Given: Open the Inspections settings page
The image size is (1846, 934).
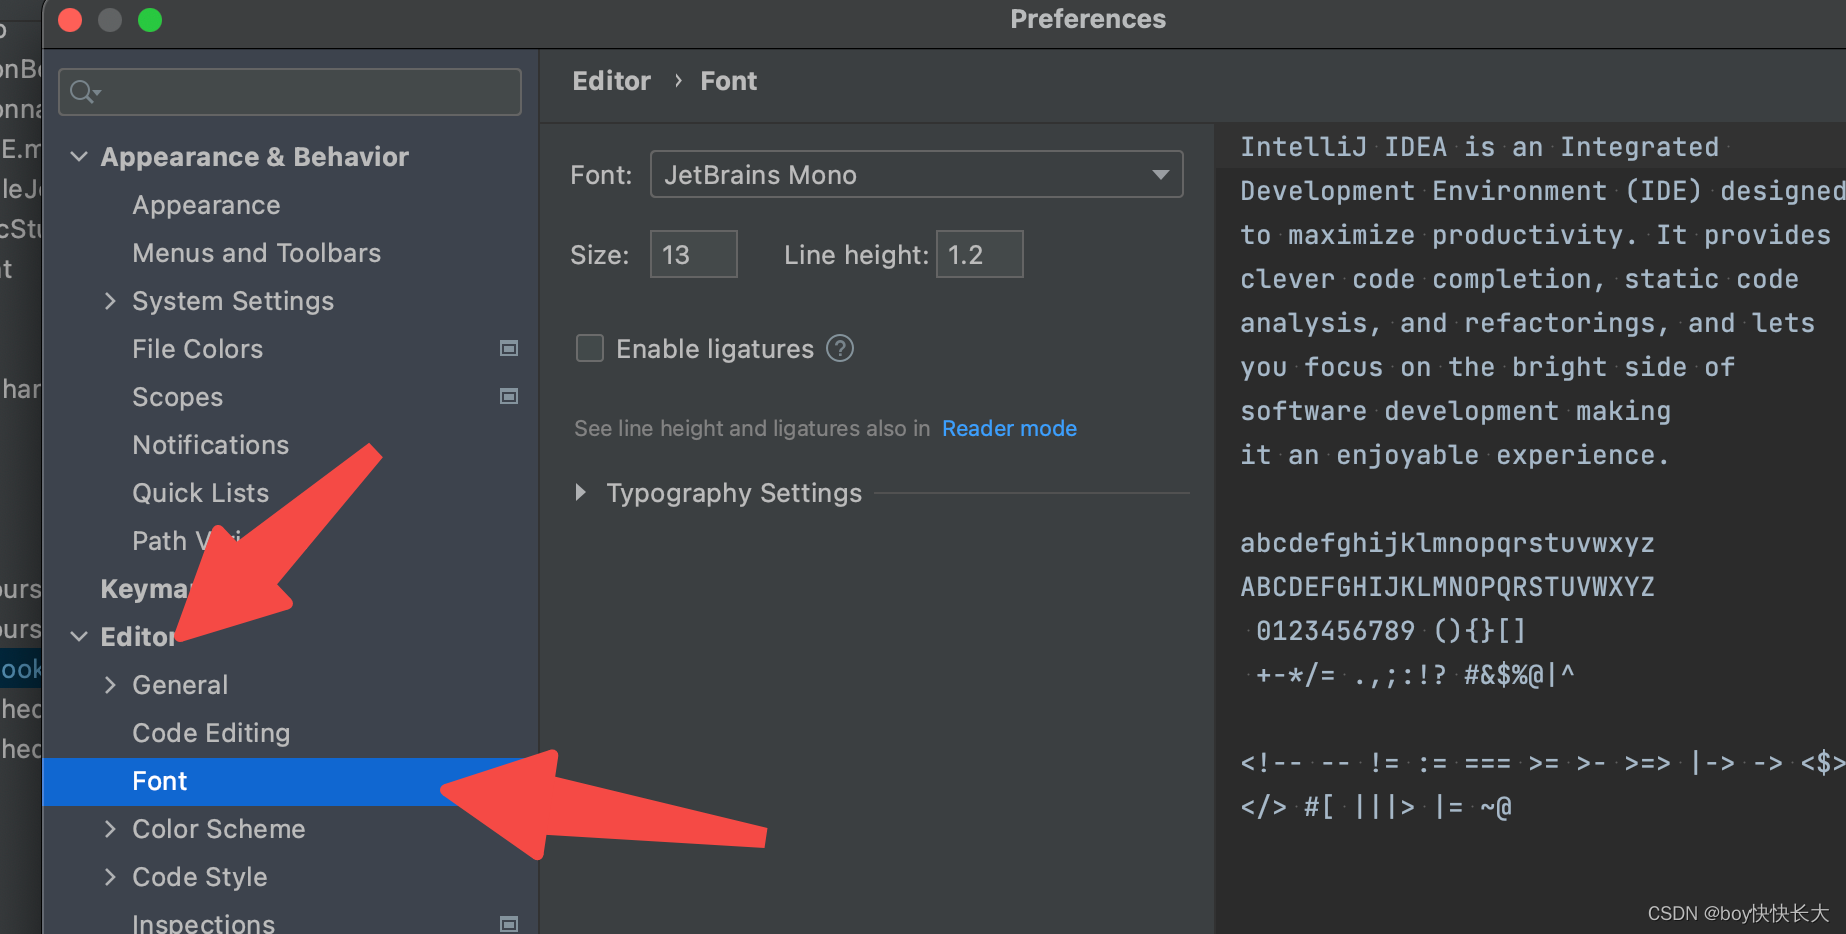Looking at the screenshot, I should 203,923.
